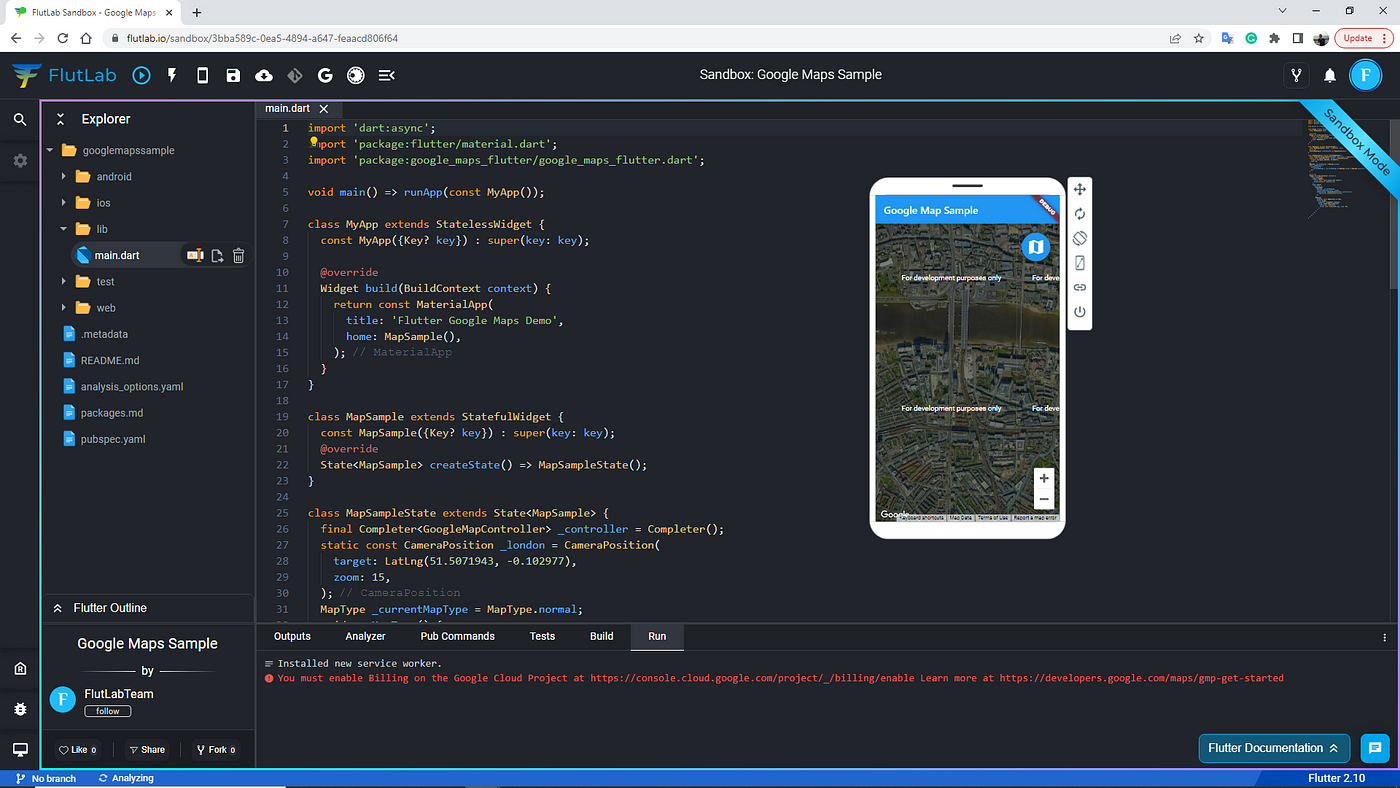Switch to the Outputs tab
The height and width of the screenshot is (788, 1400).
tap(292, 636)
